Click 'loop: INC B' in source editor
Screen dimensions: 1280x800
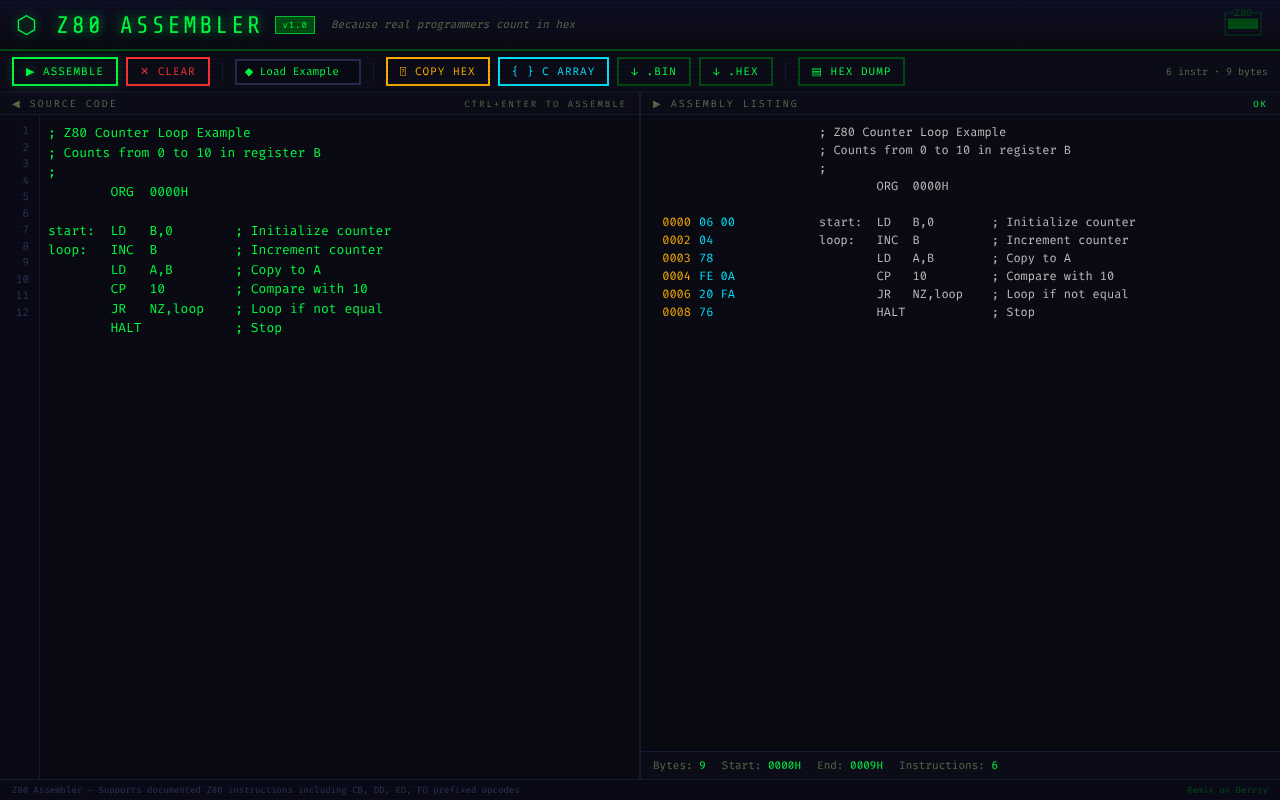(102, 250)
